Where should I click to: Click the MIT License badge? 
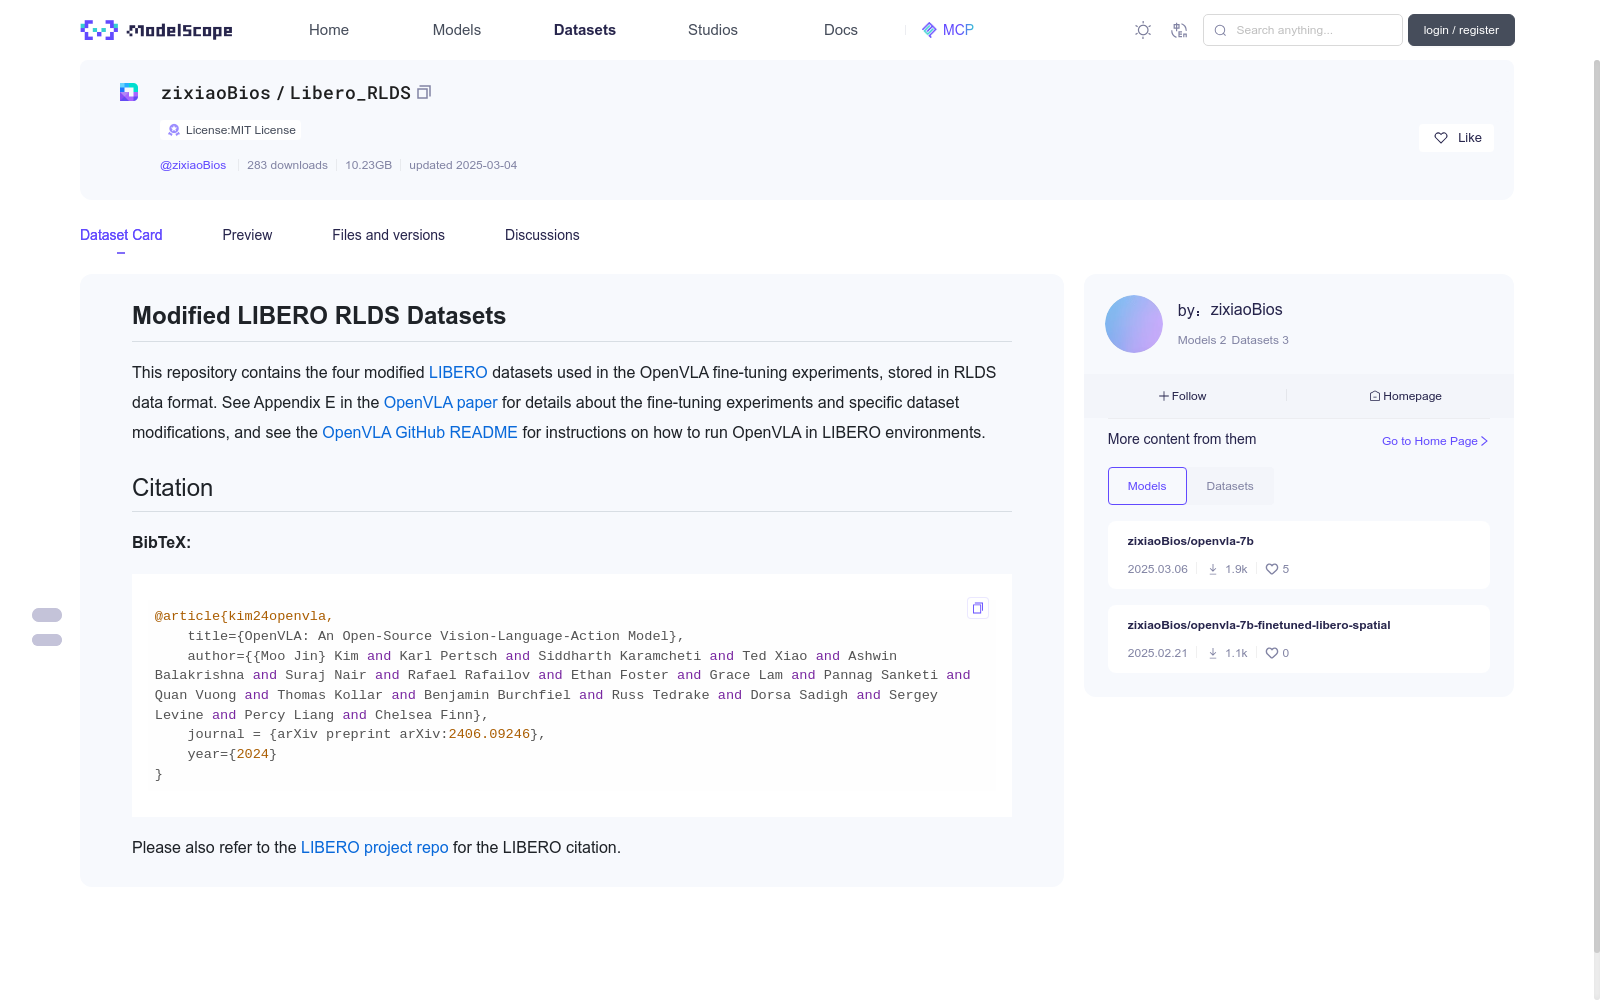(x=231, y=130)
